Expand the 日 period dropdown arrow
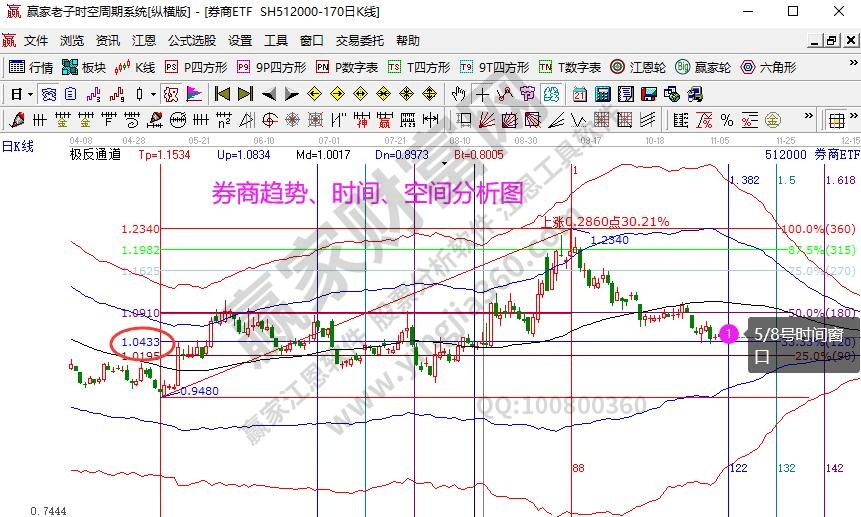Screen dimensions: 861x517 click(x=31, y=94)
